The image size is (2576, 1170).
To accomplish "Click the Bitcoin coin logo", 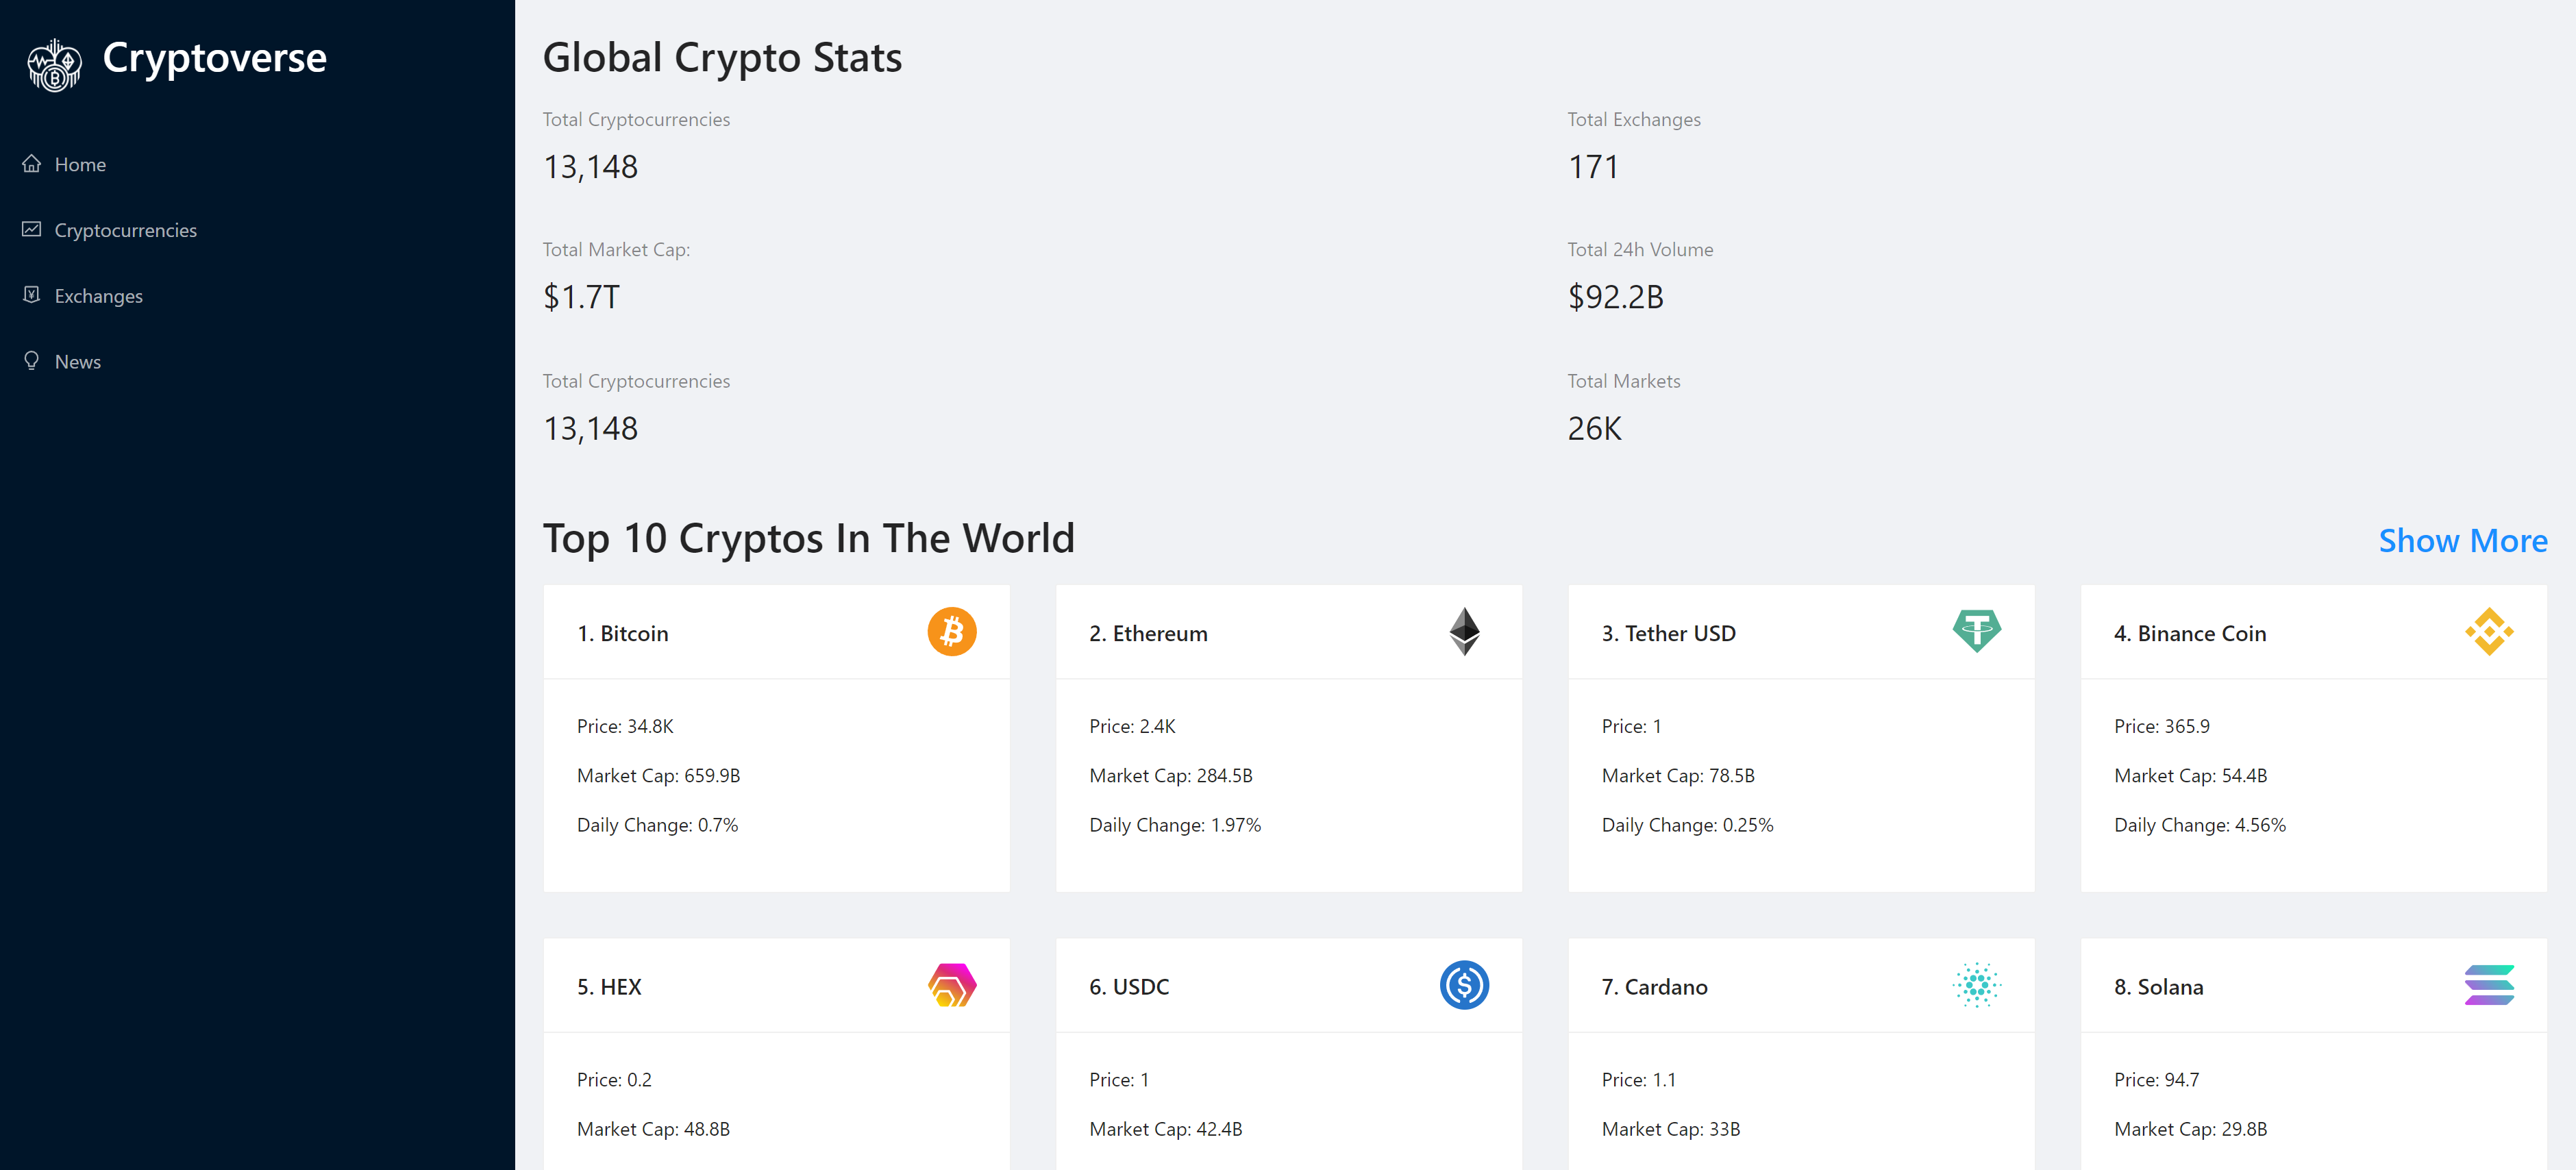I will pos(952,632).
